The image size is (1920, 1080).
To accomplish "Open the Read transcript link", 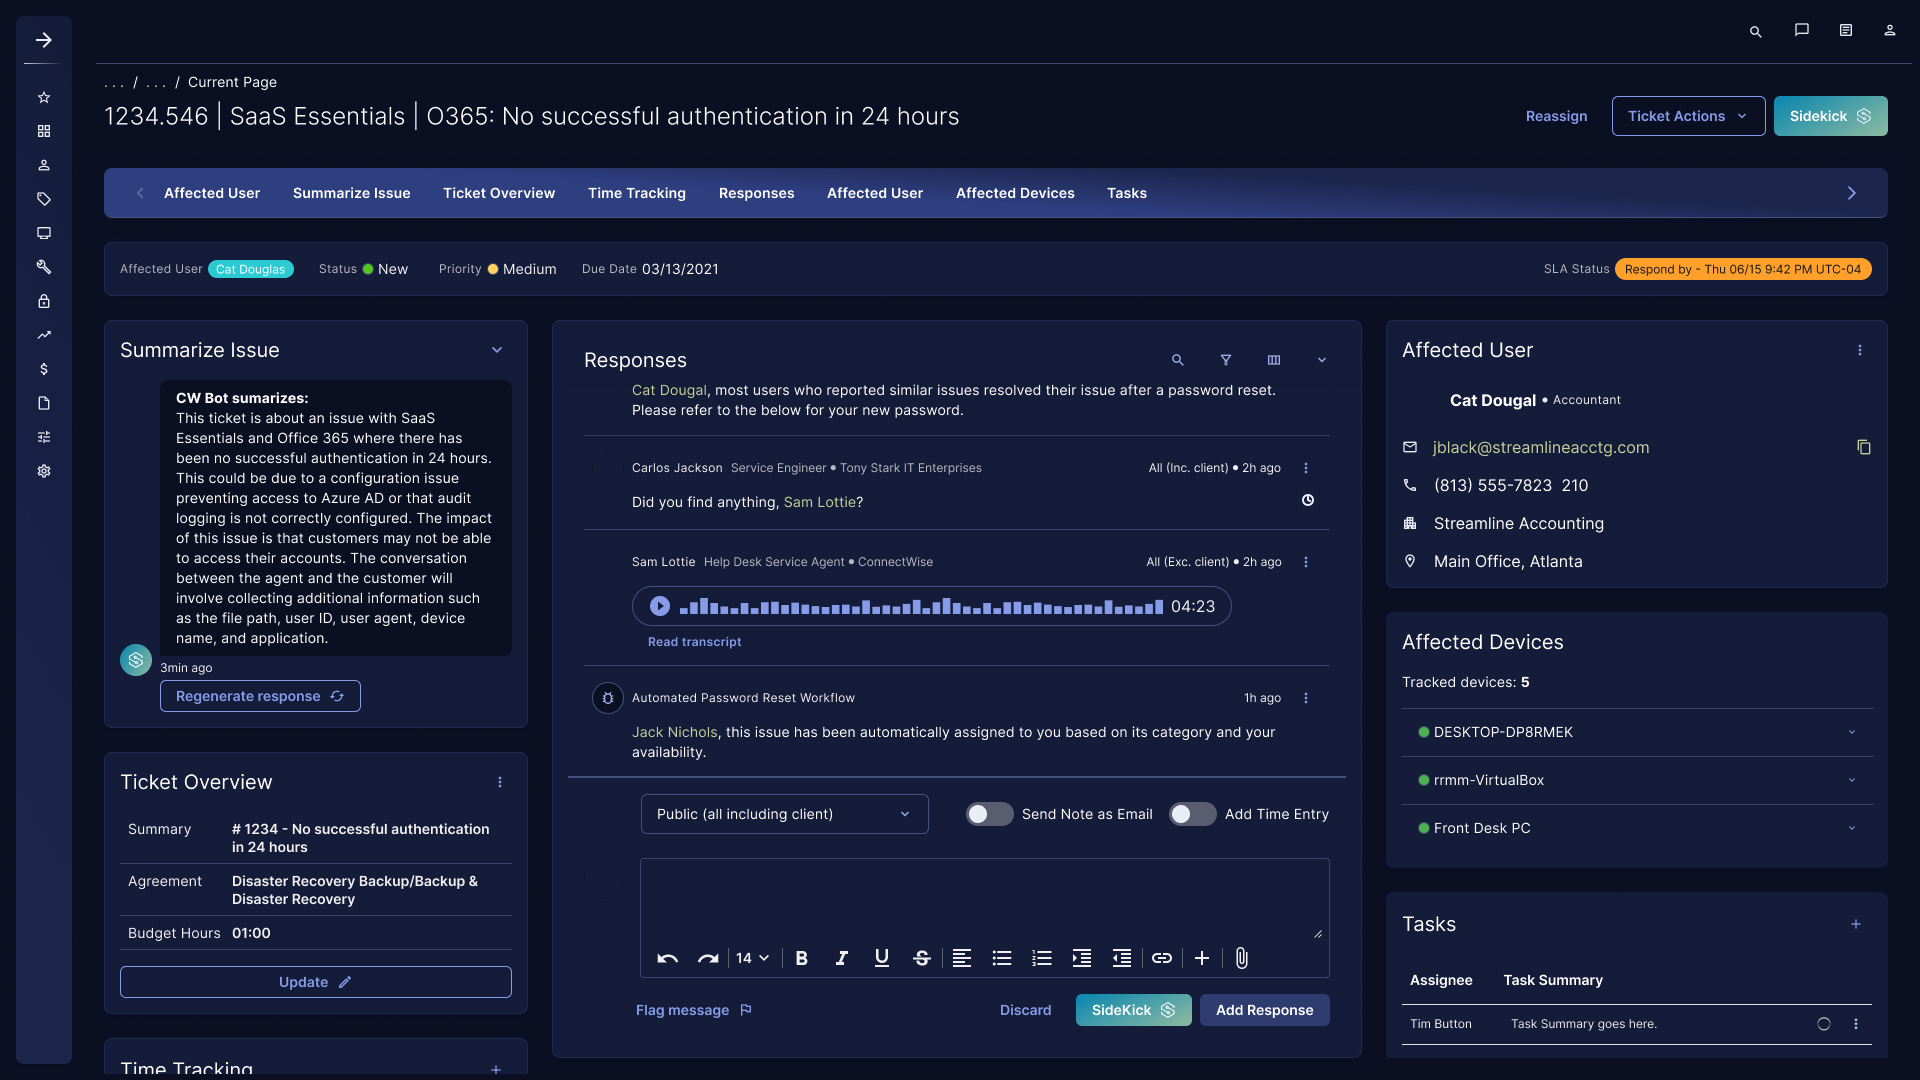I will (x=694, y=642).
